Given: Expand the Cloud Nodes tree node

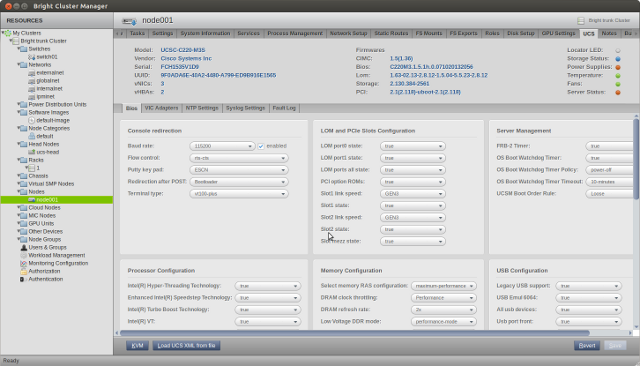Looking at the screenshot, I should [x=19, y=207].
